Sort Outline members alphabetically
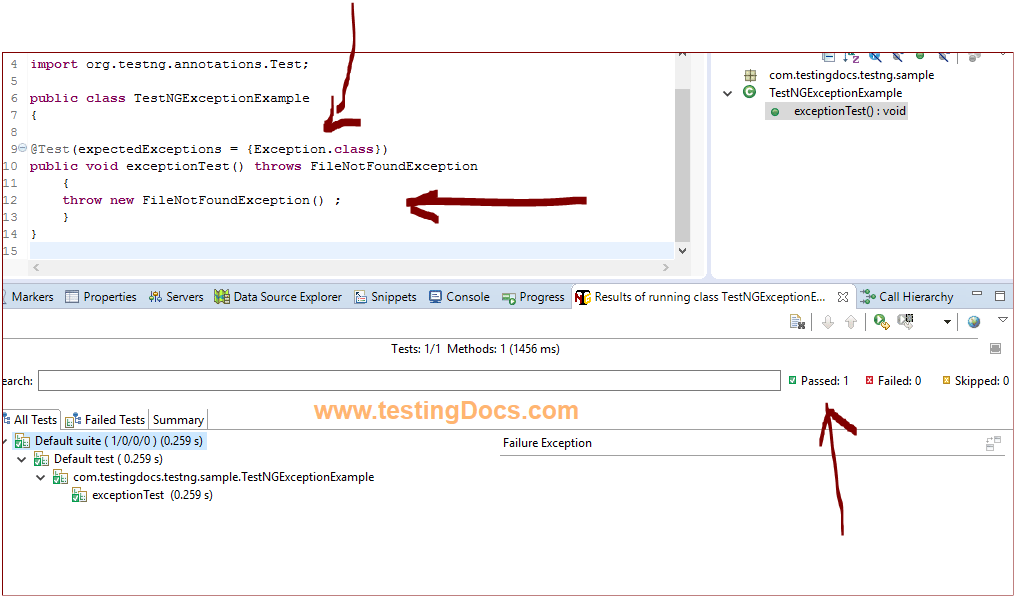The width and height of the screenshot is (1015, 597). [852, 57]
